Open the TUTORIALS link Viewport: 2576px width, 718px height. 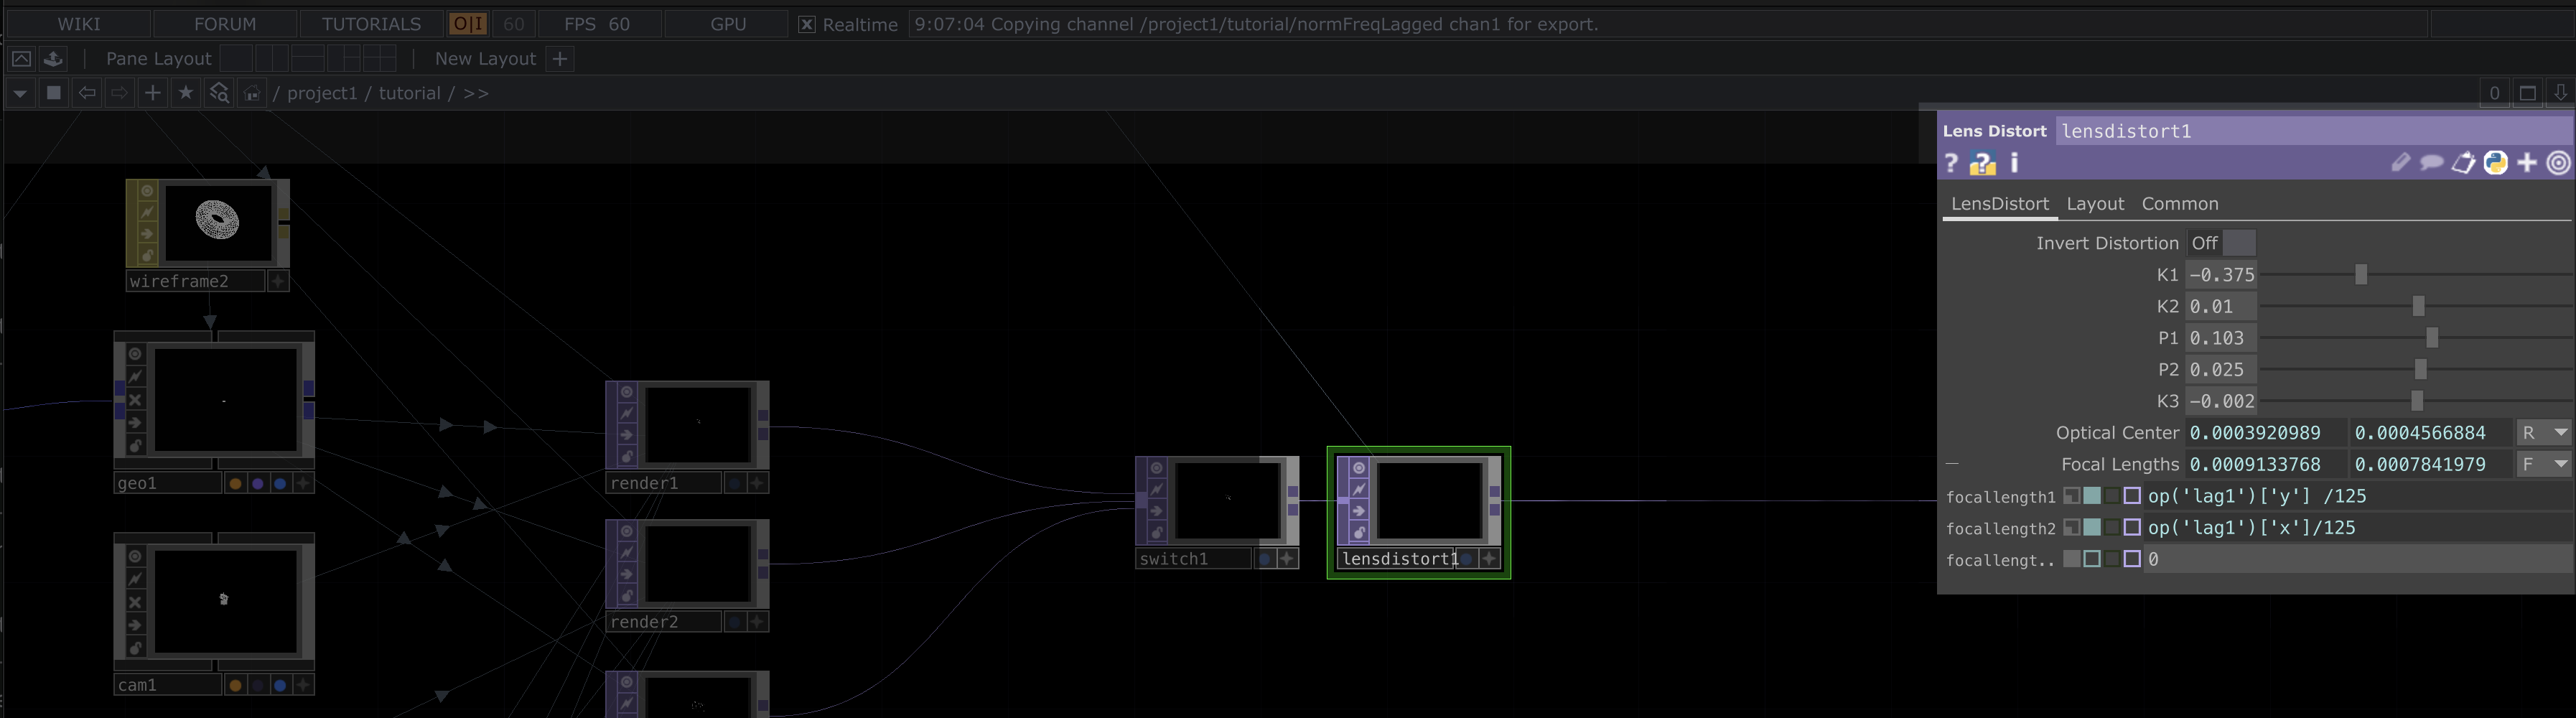371,24
